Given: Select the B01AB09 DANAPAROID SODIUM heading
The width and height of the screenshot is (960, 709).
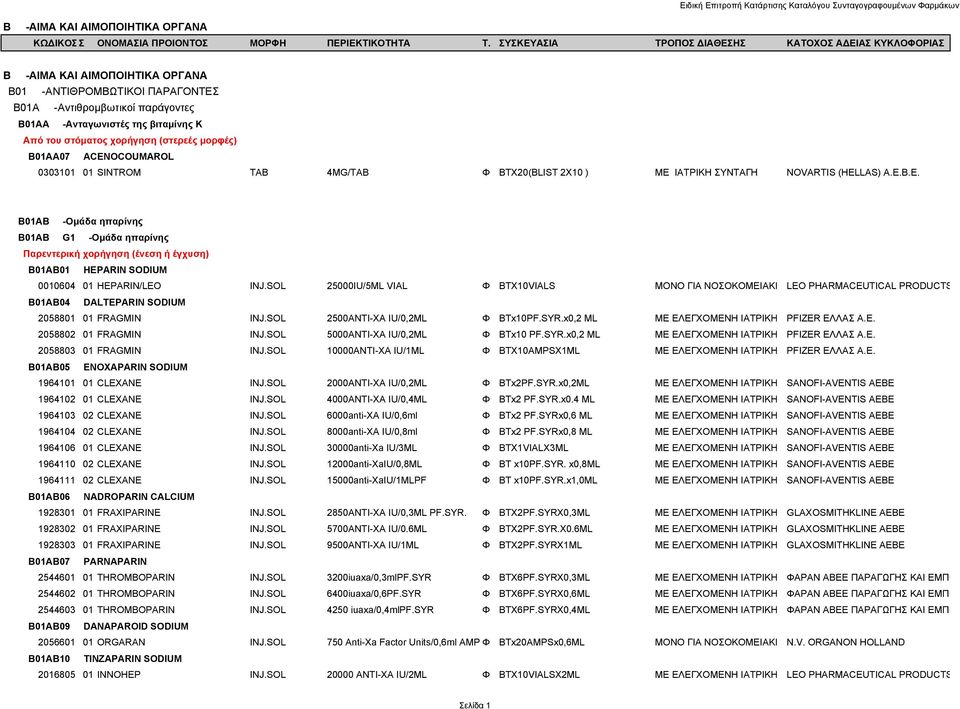Looking at the screenshot, I should pos(108,626).
